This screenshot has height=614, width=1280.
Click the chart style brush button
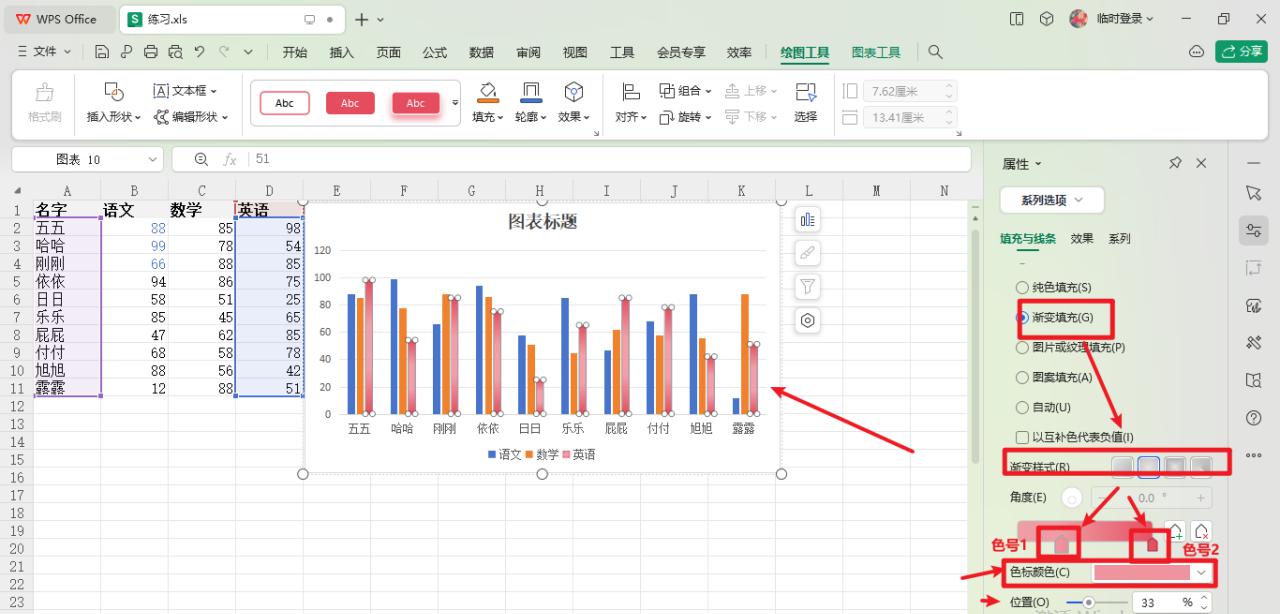(x=808, y=253)
